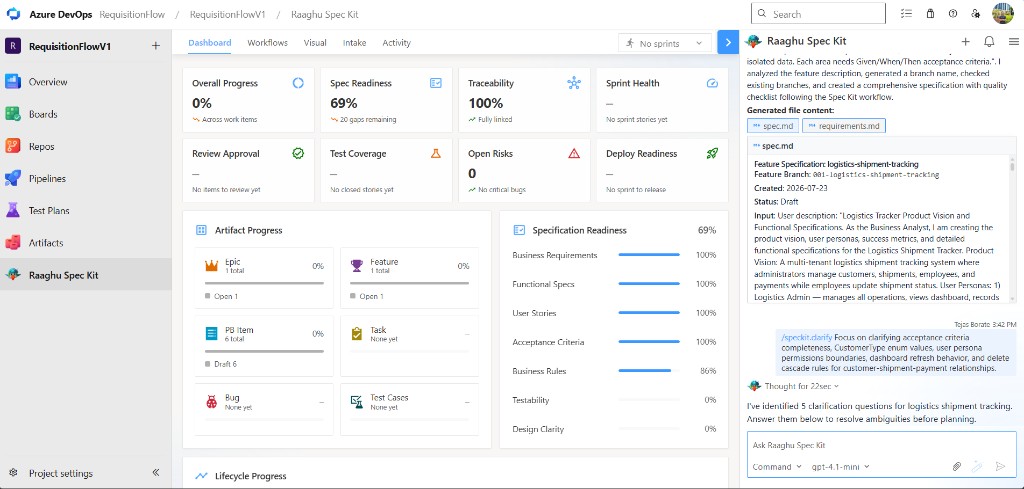This screenshot has width=1024, height=489.
Task: Switch to the Activity tab
Action: point(396,43)
